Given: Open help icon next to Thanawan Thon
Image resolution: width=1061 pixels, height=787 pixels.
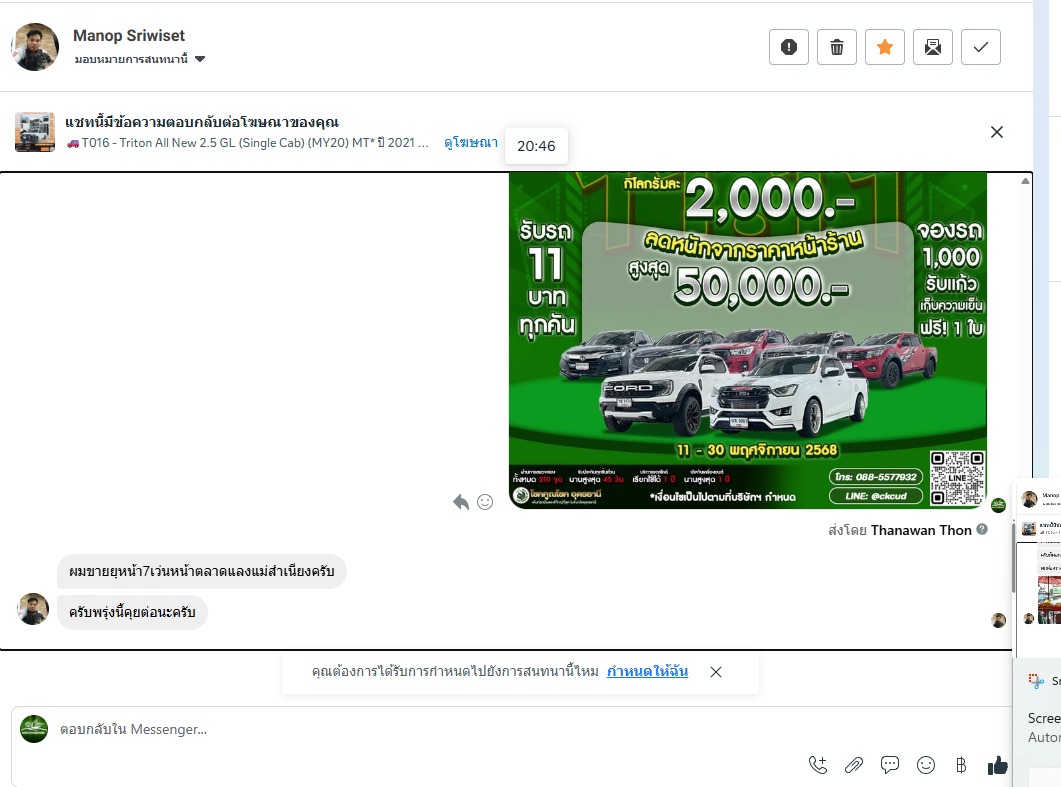Looking at the screenshot, I should [x=982, y=529].
